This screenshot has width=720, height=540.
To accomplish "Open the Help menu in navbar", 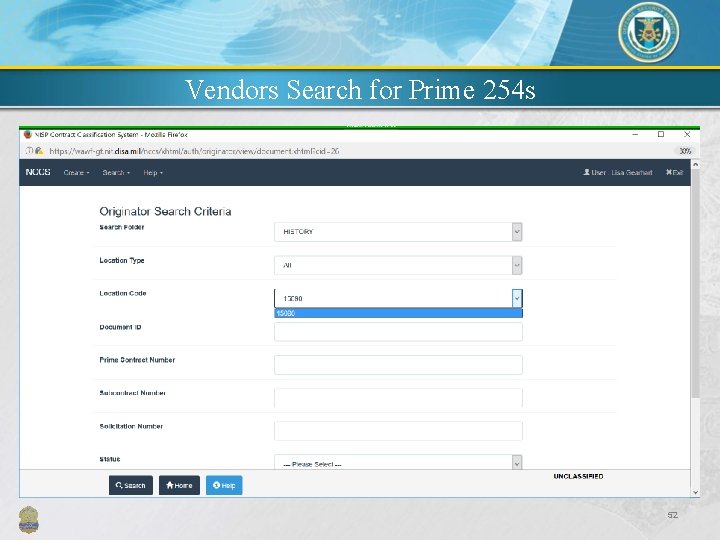I will click(x=153, y=173).
